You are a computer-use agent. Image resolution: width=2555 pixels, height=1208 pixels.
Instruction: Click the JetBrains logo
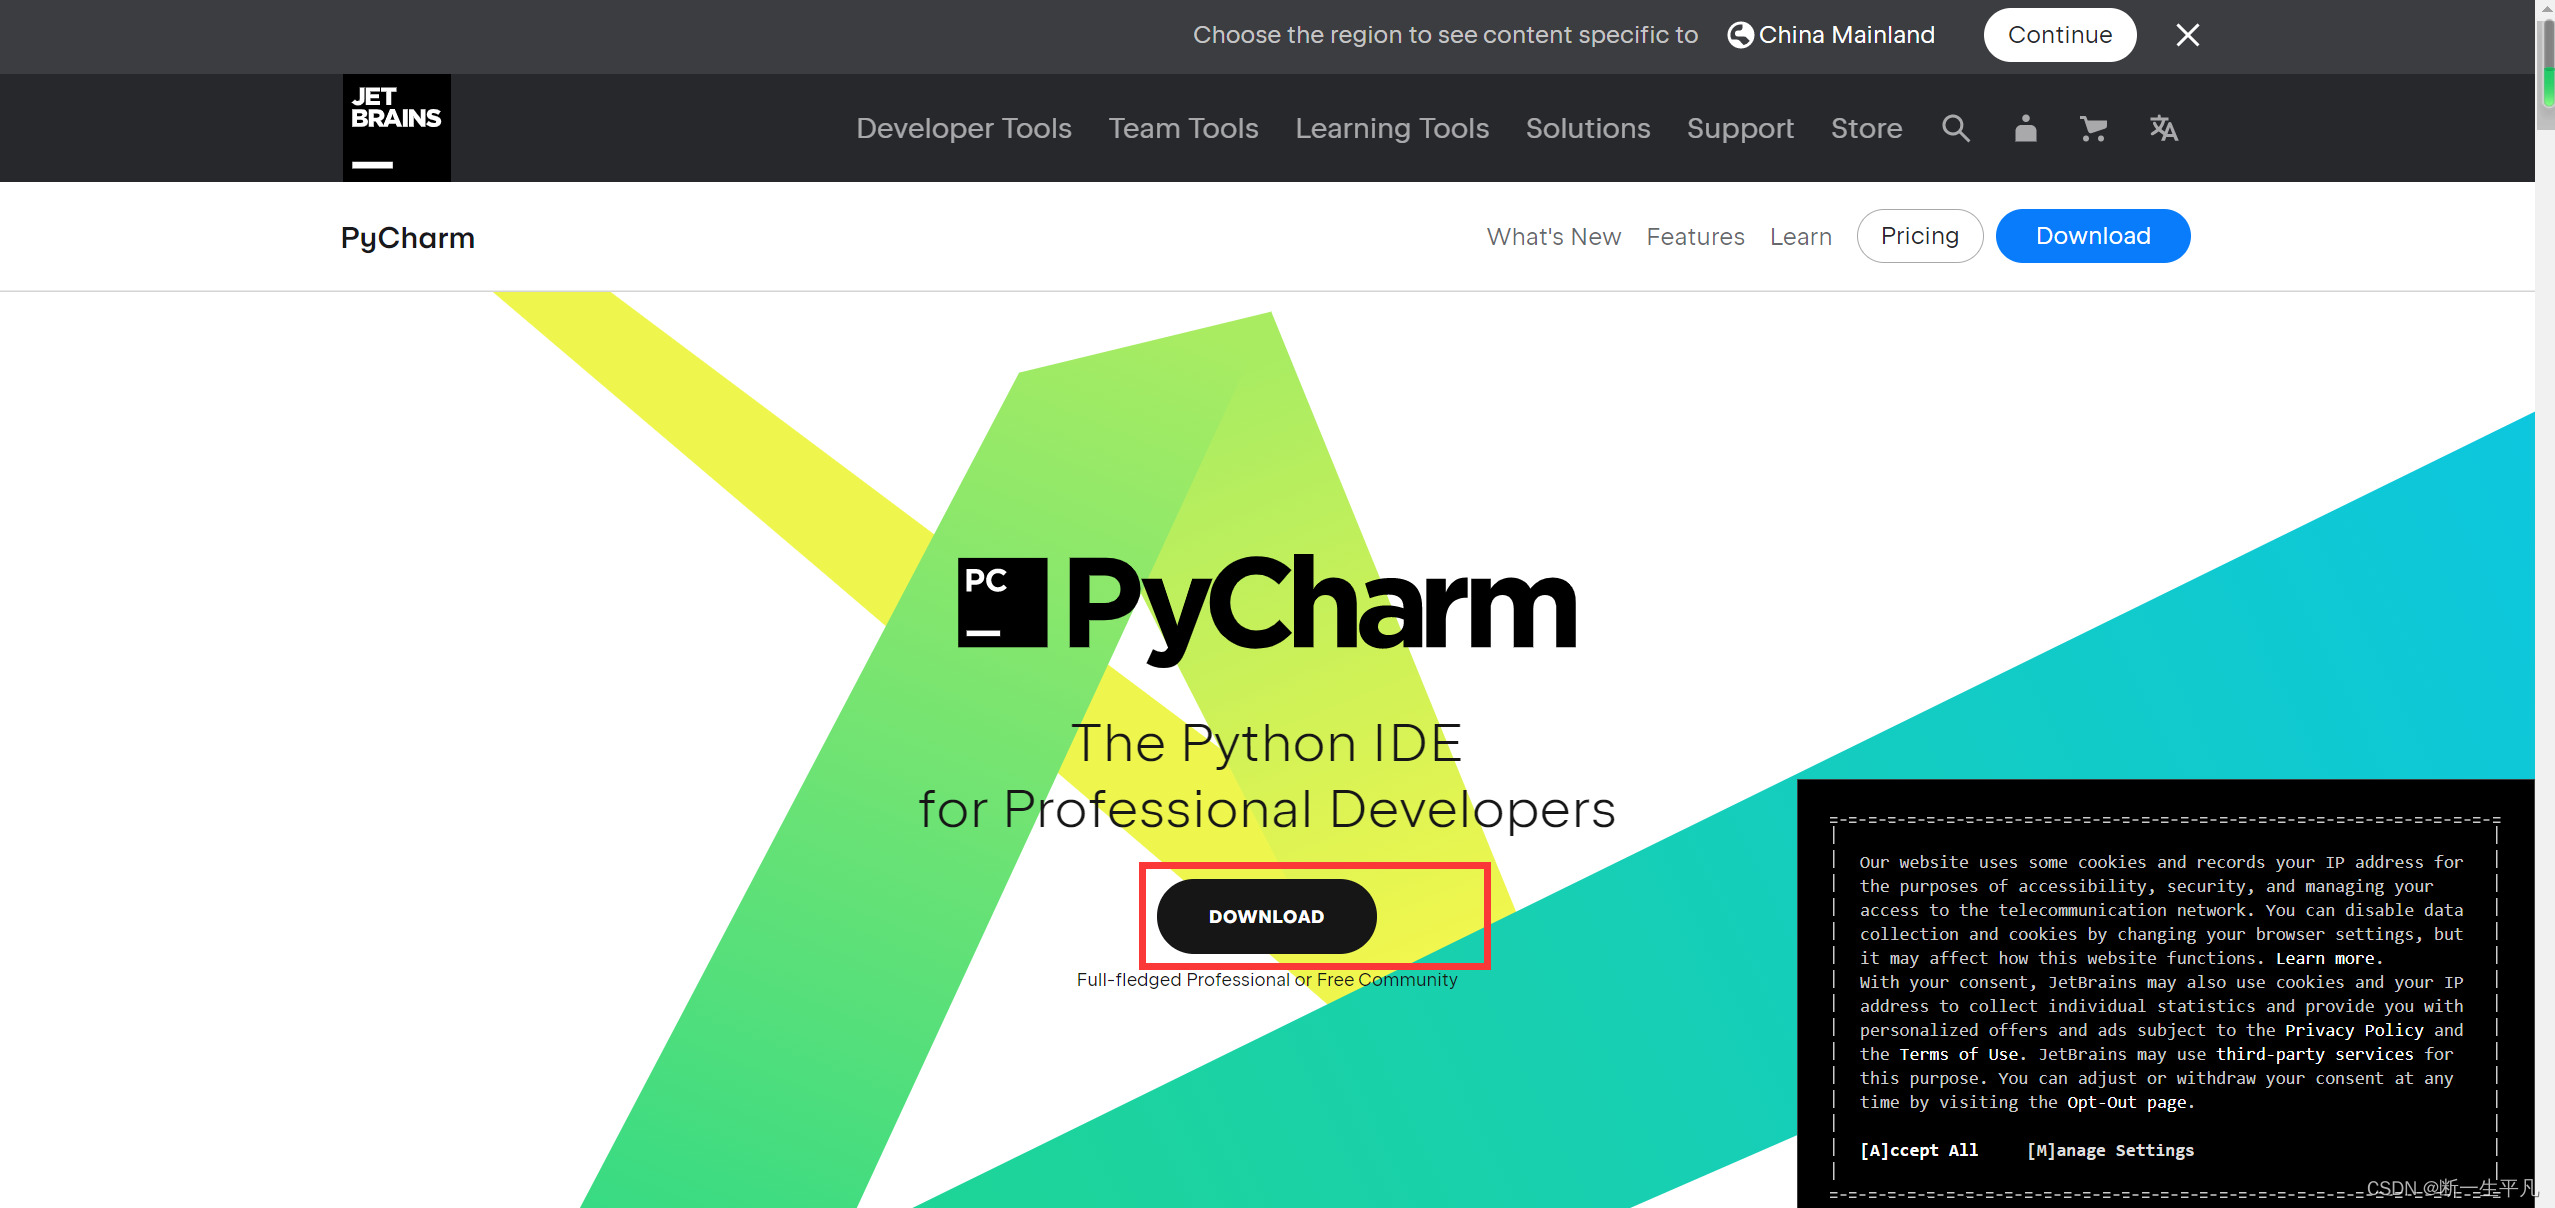396,128
